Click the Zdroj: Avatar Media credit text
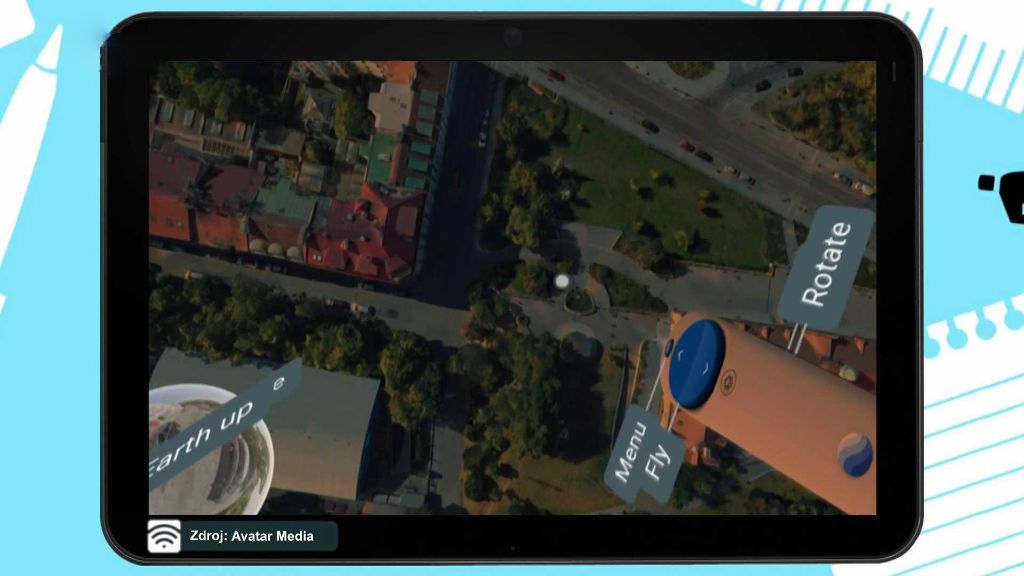The image size is (1024, 576). coord(250,536)
